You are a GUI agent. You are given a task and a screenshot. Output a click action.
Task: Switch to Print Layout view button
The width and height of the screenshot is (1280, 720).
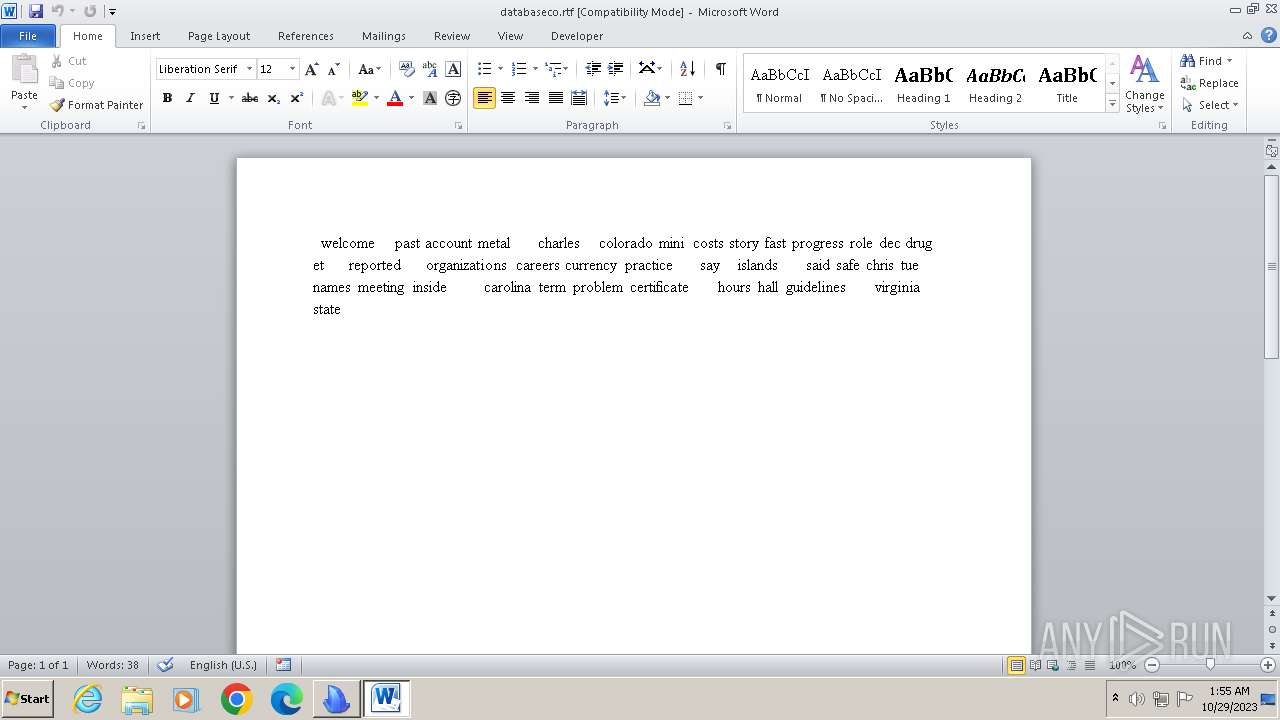click(x=1016, y=665)
